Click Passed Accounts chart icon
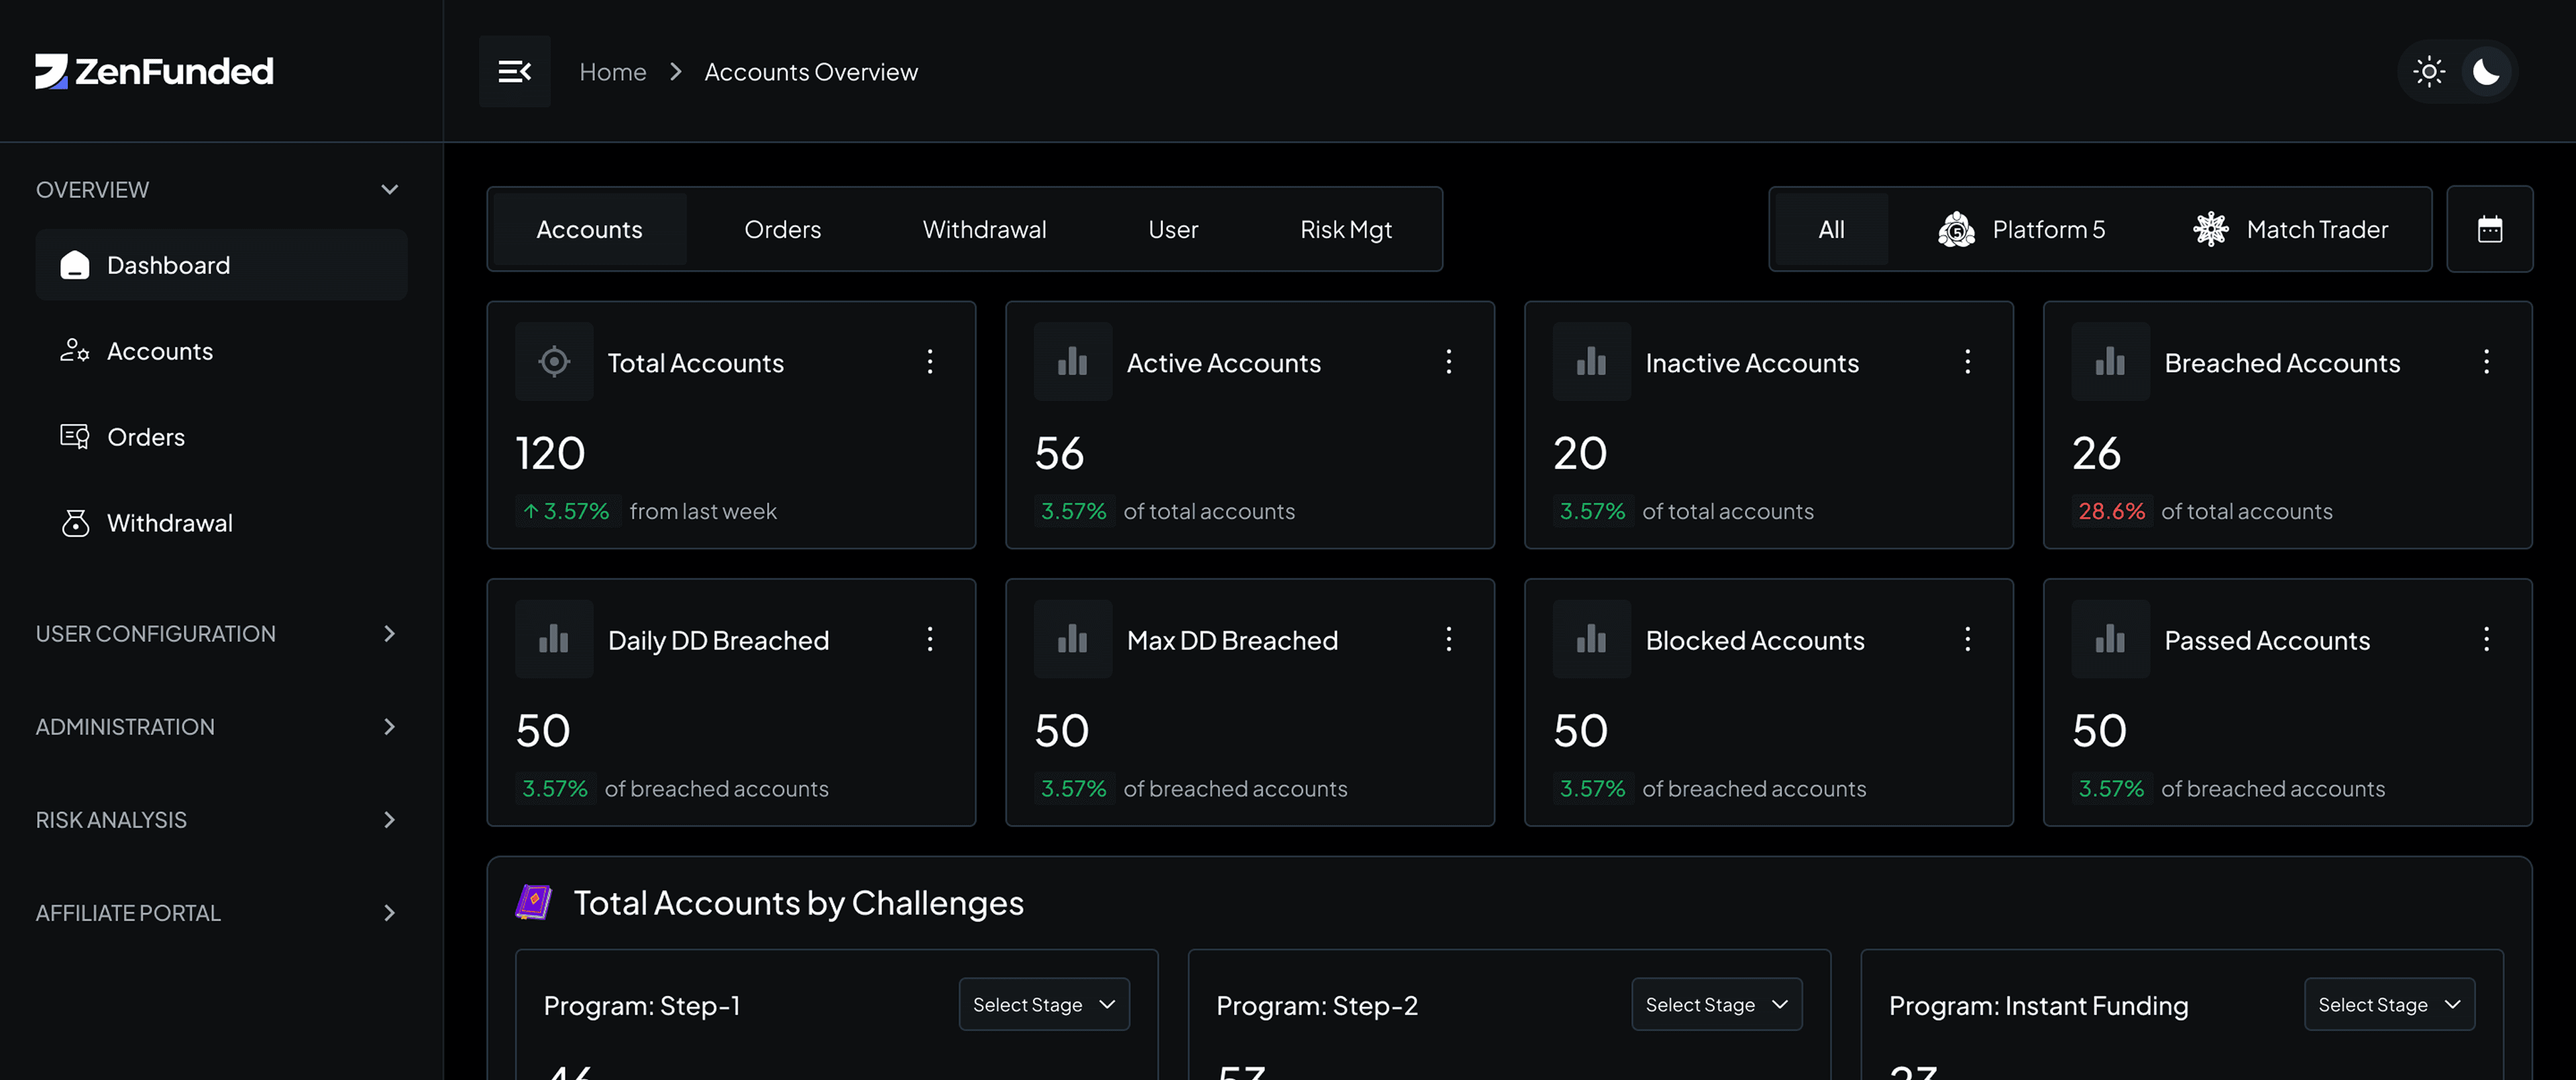Image resolution: width=2576 pixels, height=1080 pixels. 2111,639
